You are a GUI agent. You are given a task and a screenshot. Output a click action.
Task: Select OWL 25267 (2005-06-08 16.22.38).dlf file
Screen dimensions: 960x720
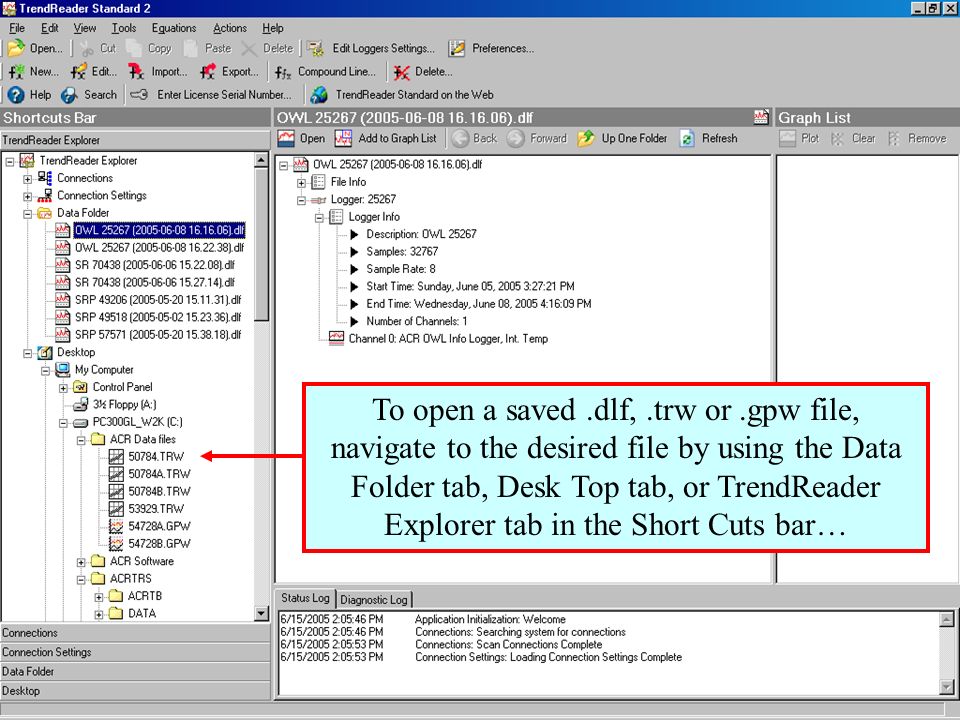point(159,248)
